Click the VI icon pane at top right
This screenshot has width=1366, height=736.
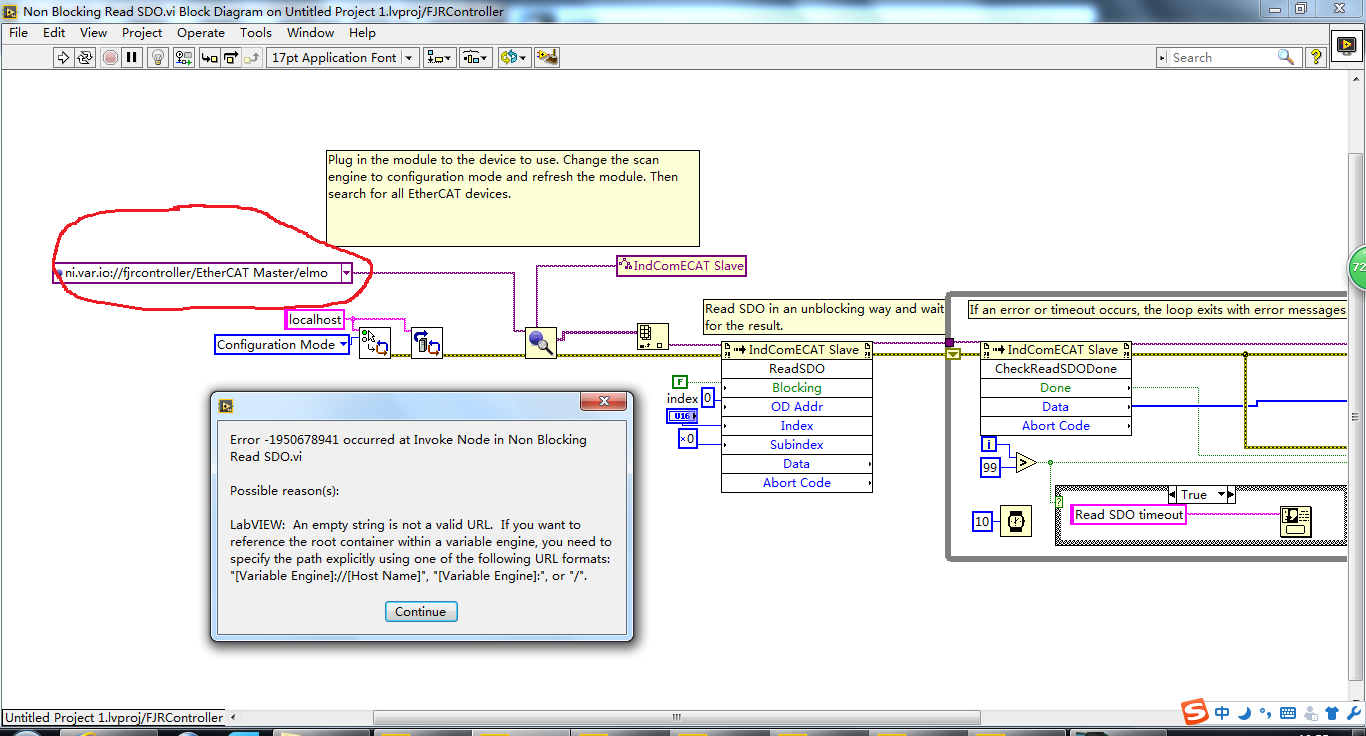coord(1346,47)
